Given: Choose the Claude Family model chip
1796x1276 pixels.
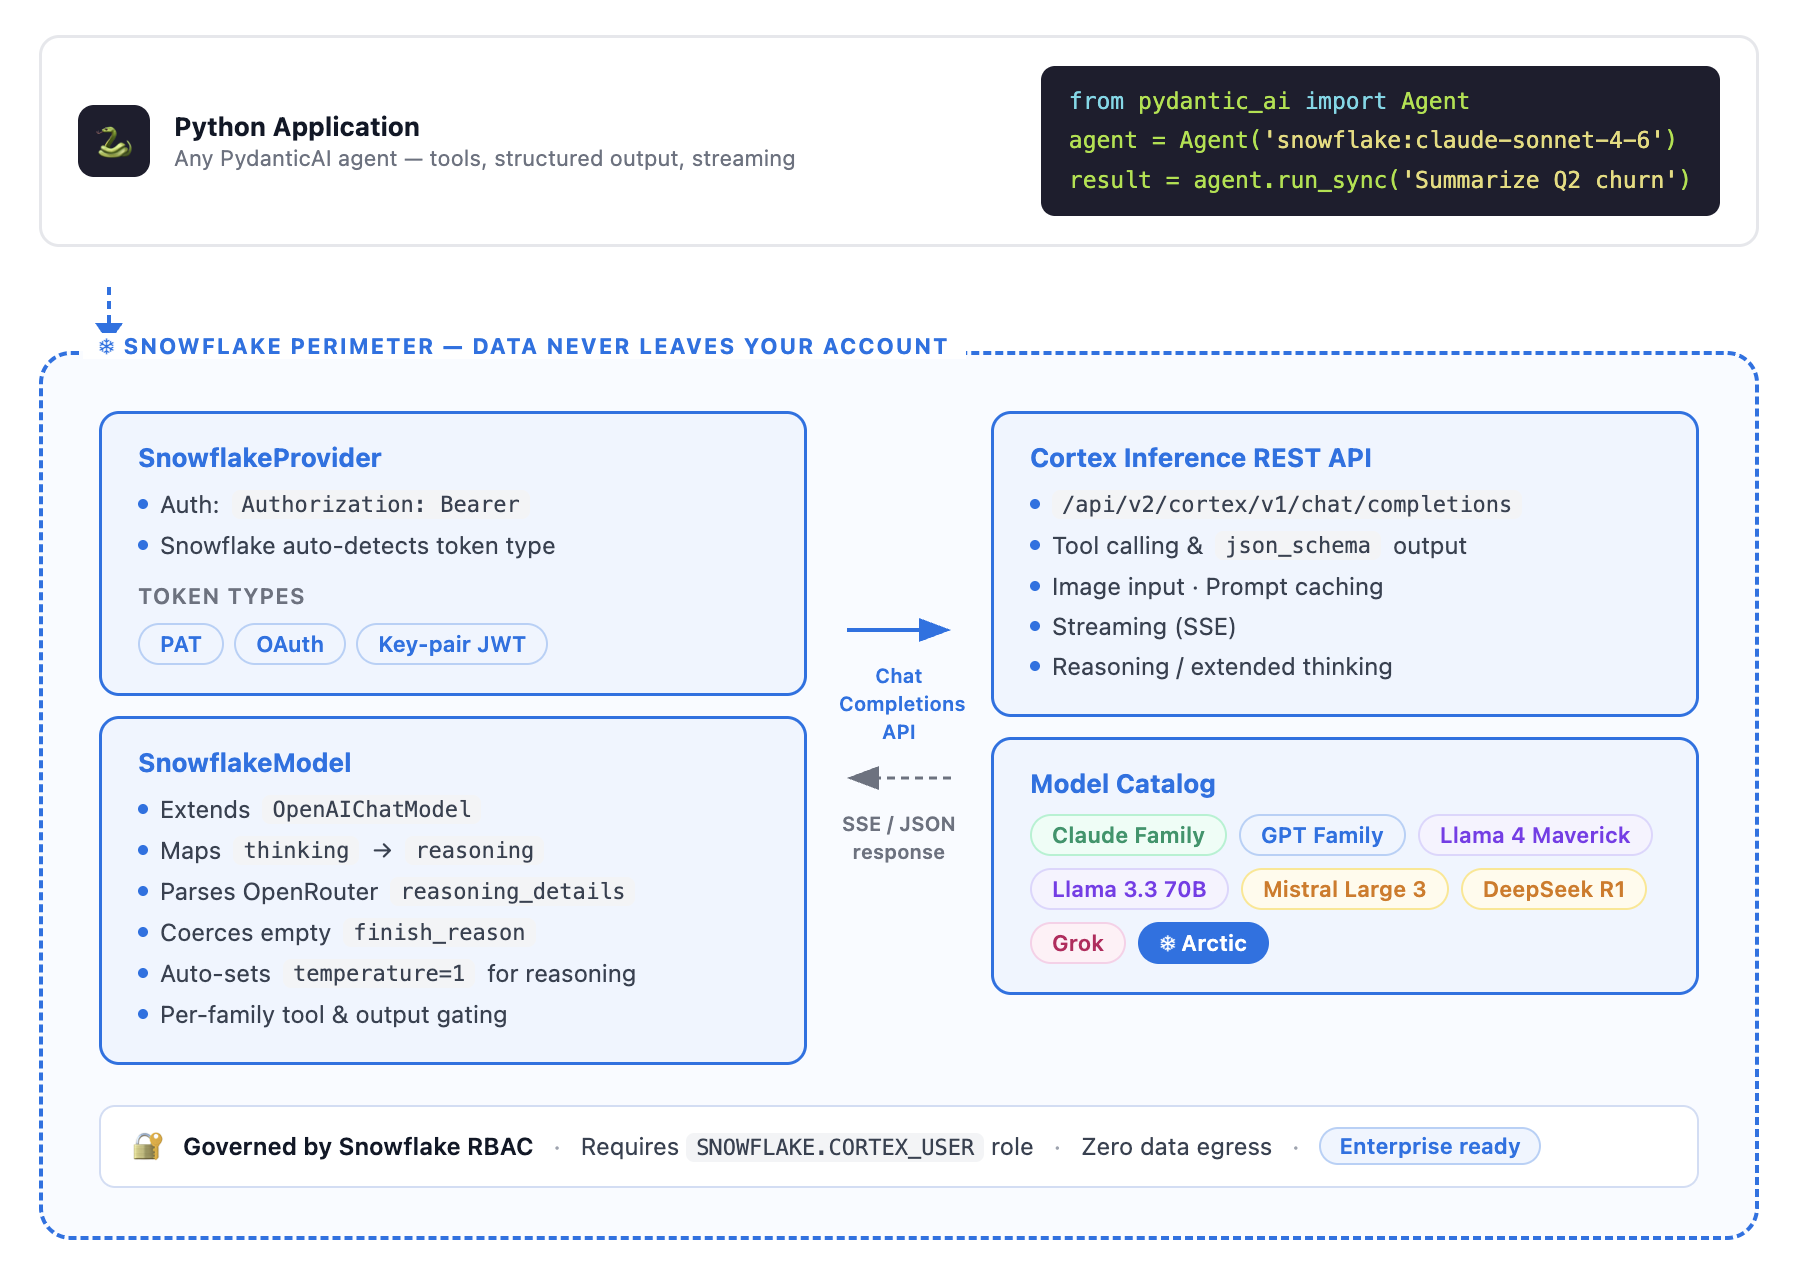Looking at the screenshot, I should click(1128, 835).
